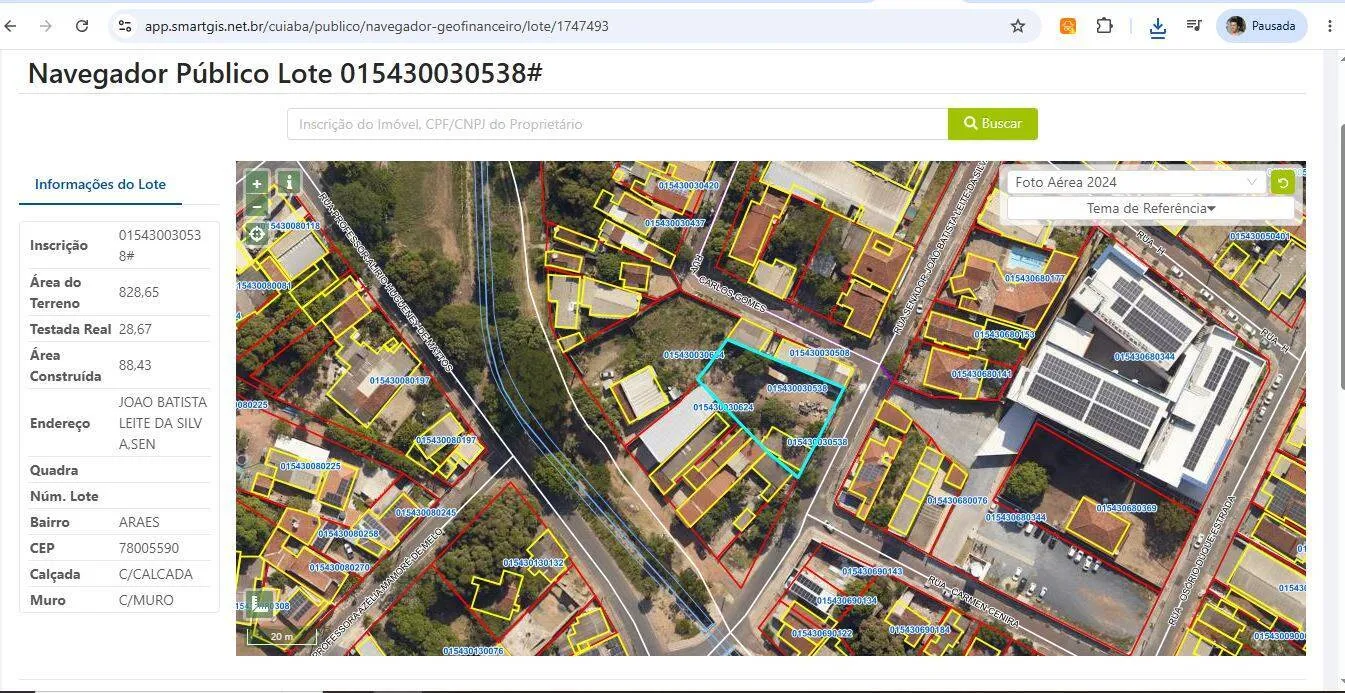The image size is (1345, 693).
Task: Click lot label 015430050401 on the map
Action: click(x=1259, y=236)
